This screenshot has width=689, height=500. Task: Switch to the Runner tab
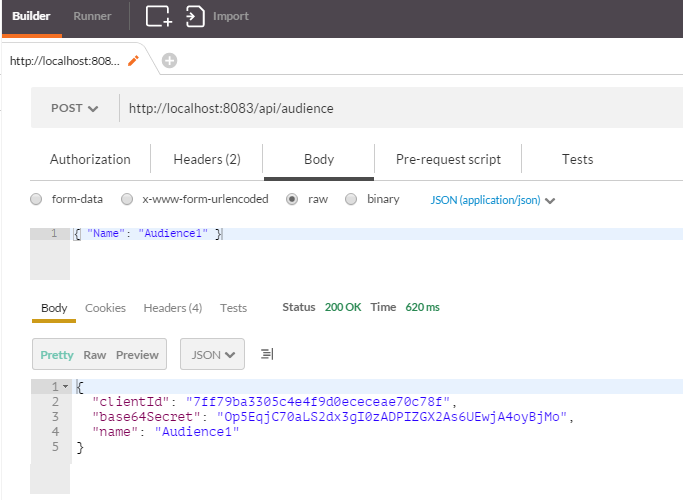(x=92, y=16)
